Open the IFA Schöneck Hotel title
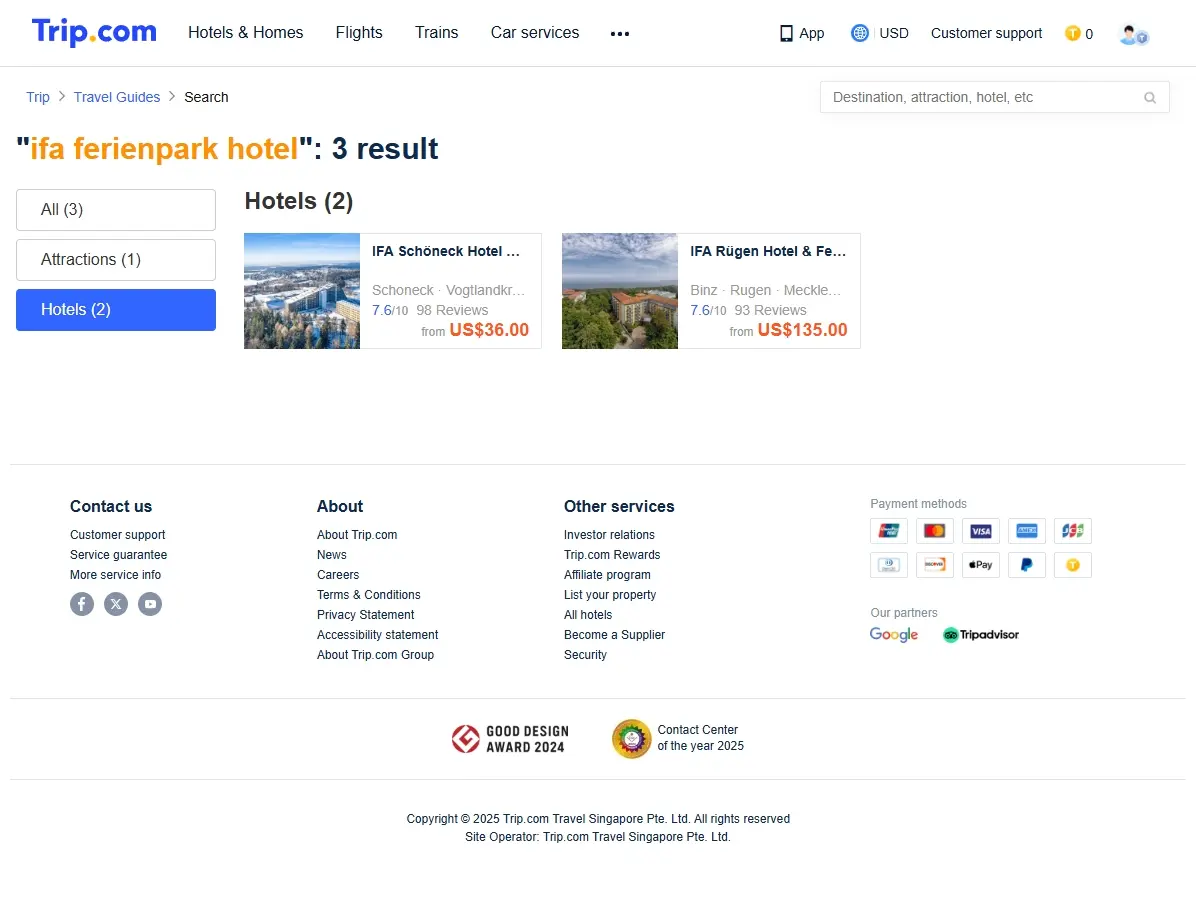 click(x=446, y=252)
